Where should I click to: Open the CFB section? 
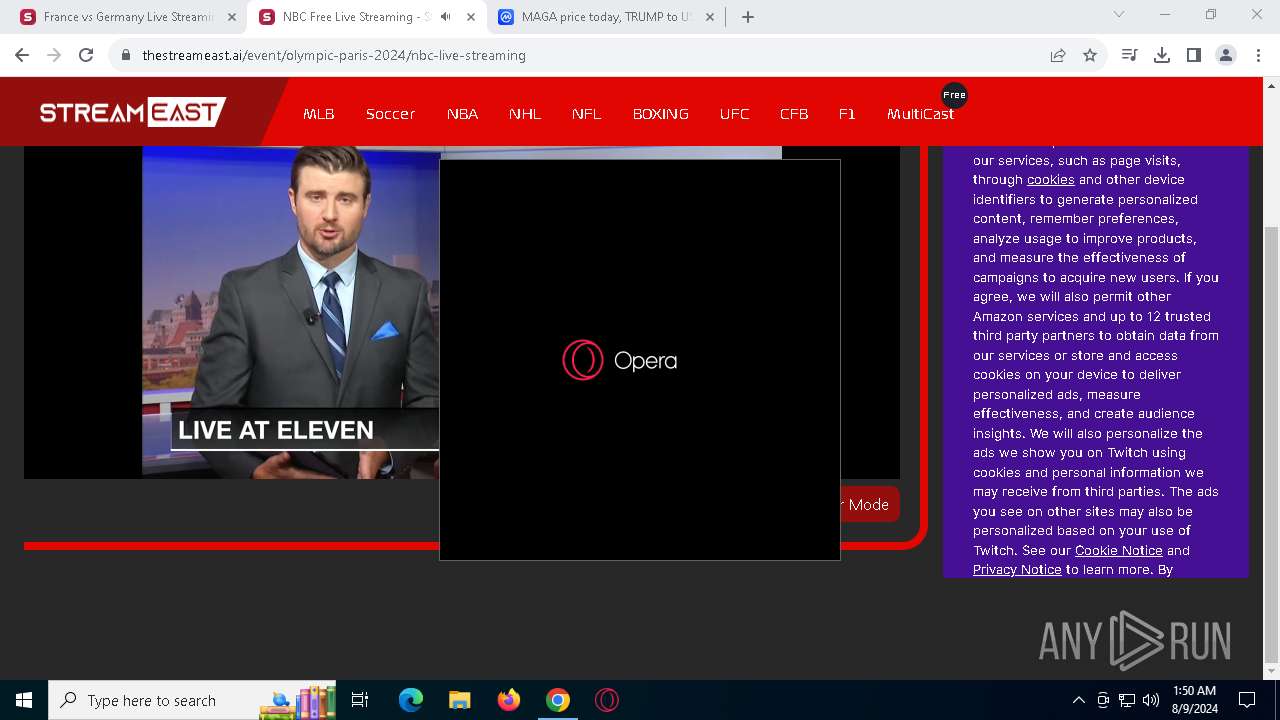(794, 114)
